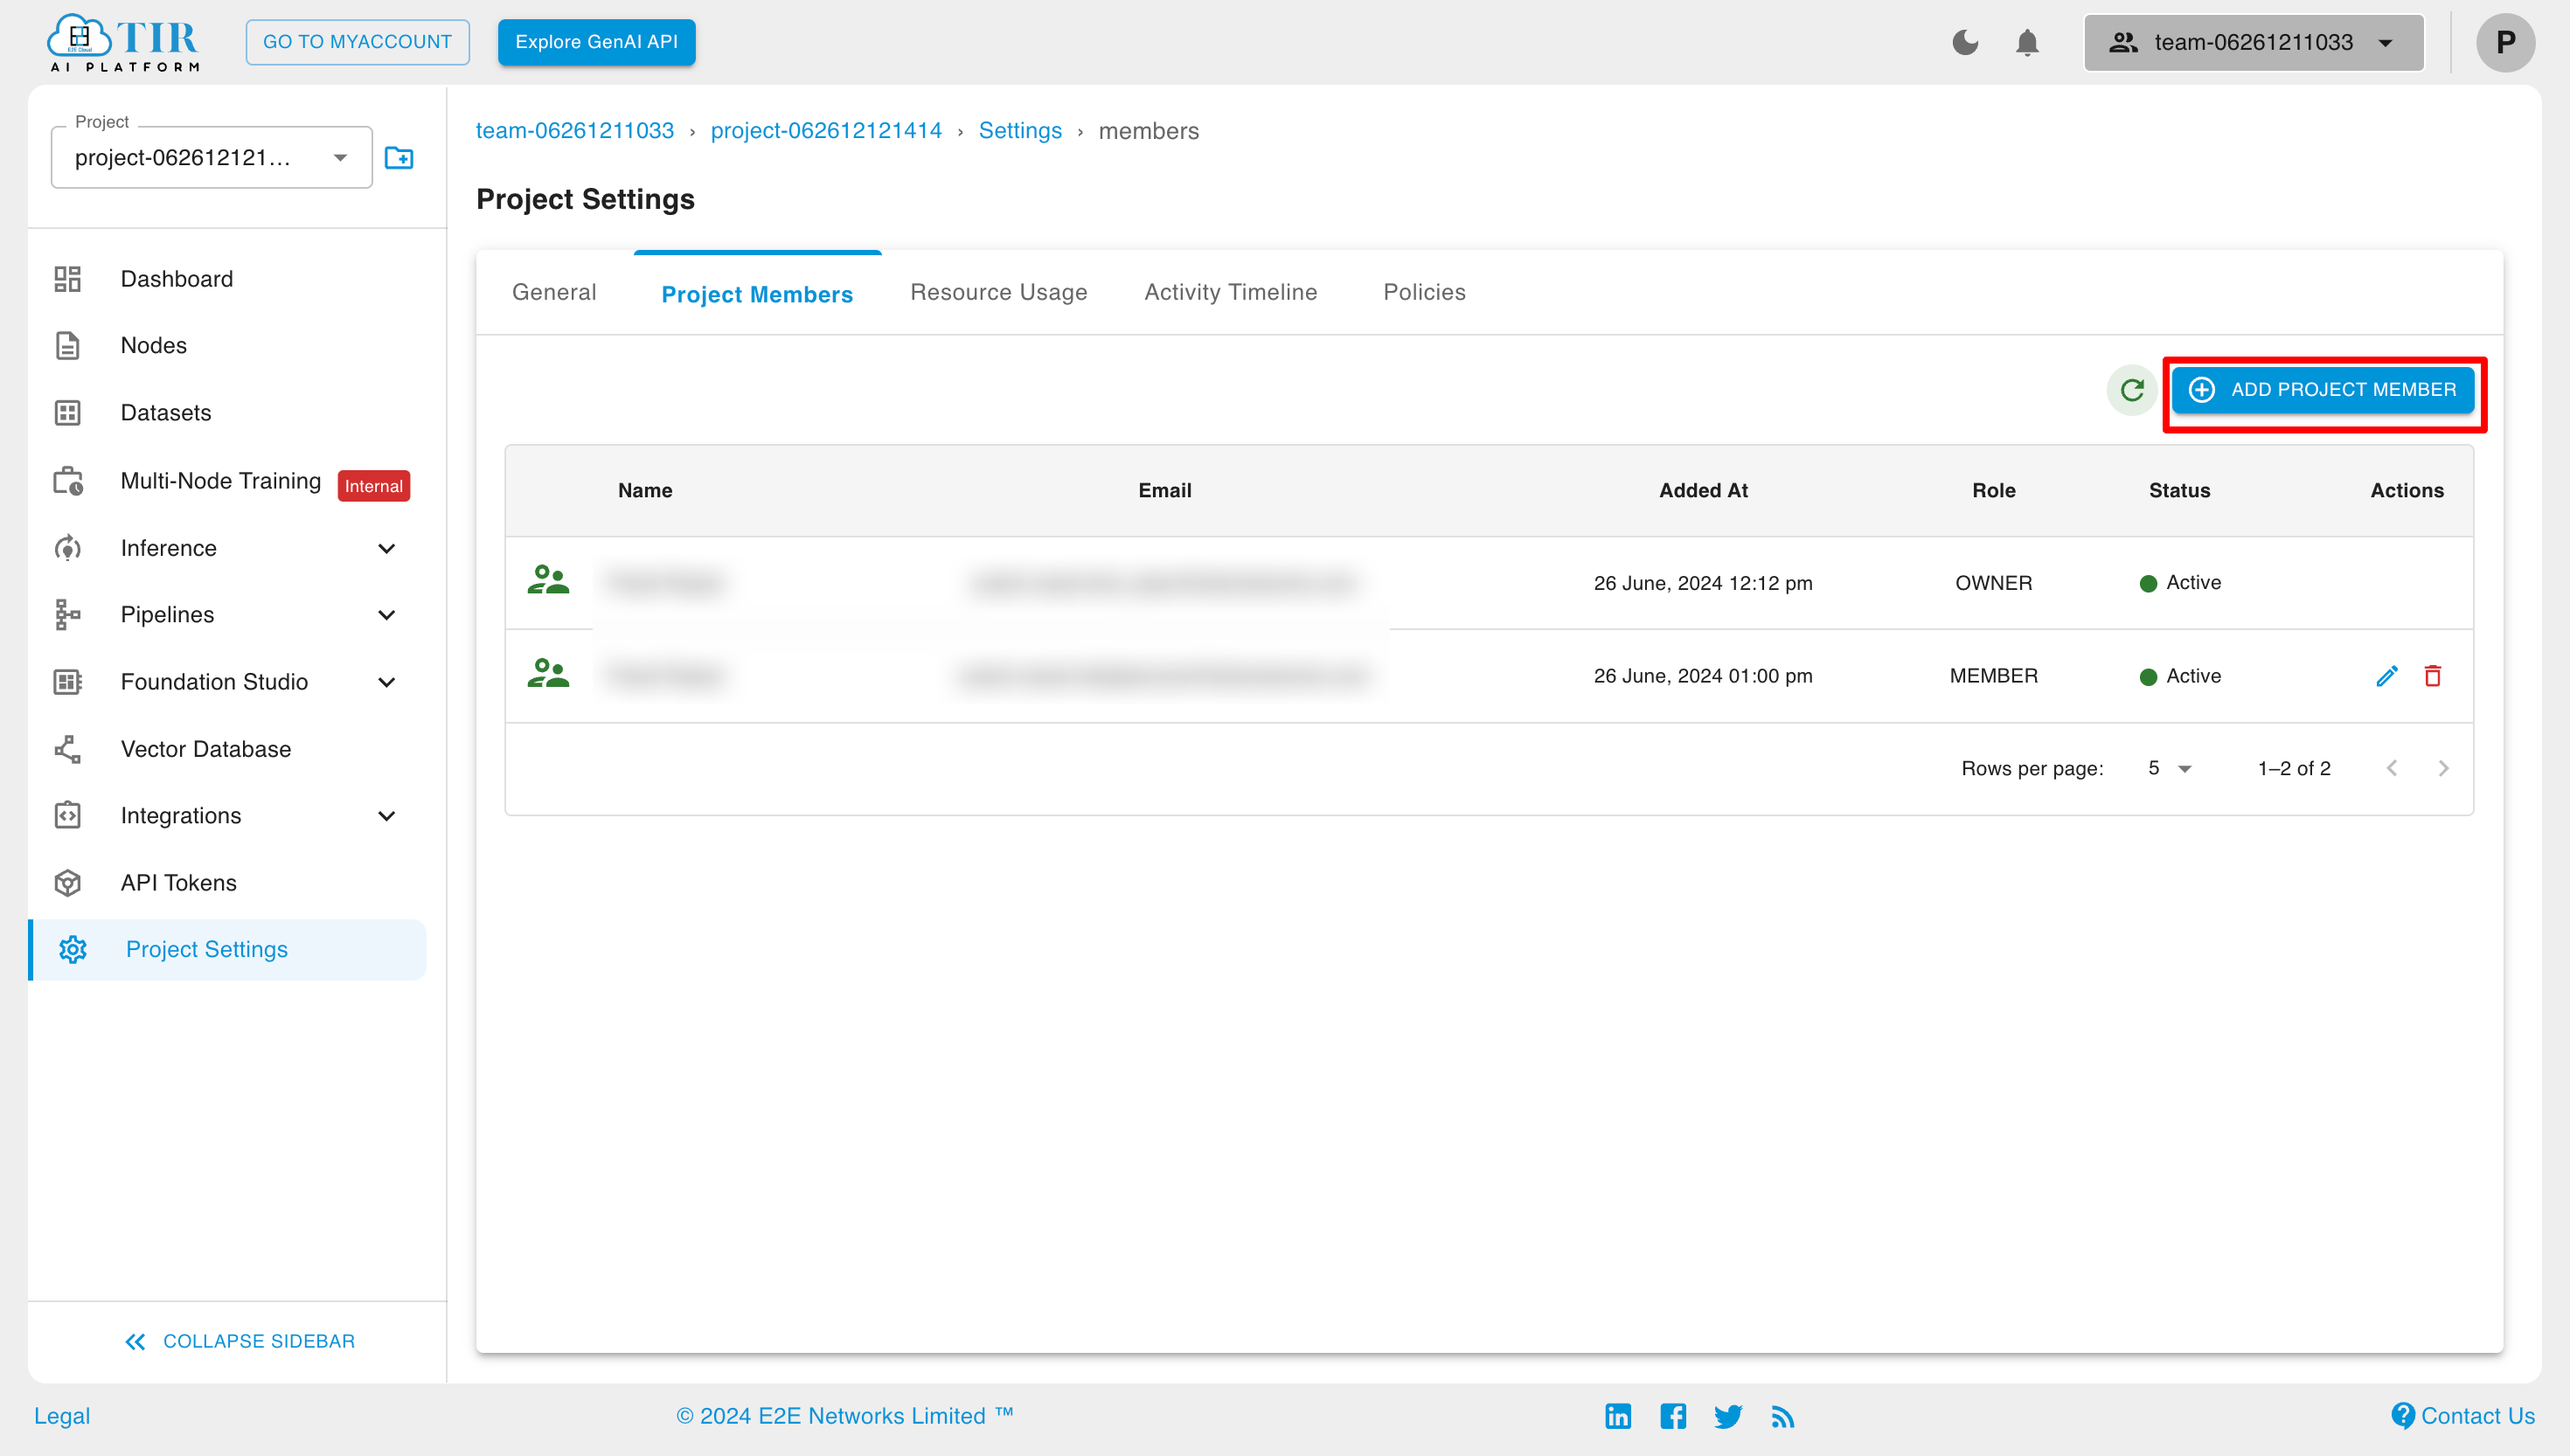Open the Twitter footer icon

point(1728,1416)
